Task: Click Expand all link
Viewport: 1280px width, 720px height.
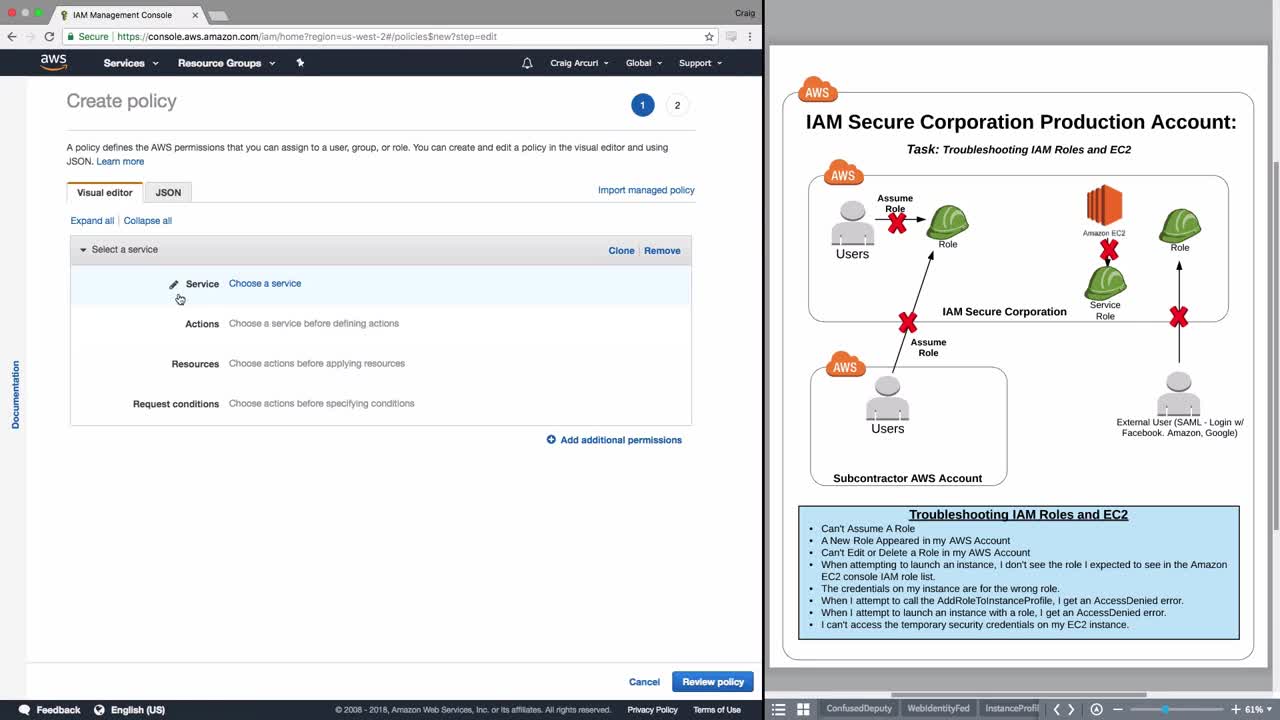Action: pos(92,221)
